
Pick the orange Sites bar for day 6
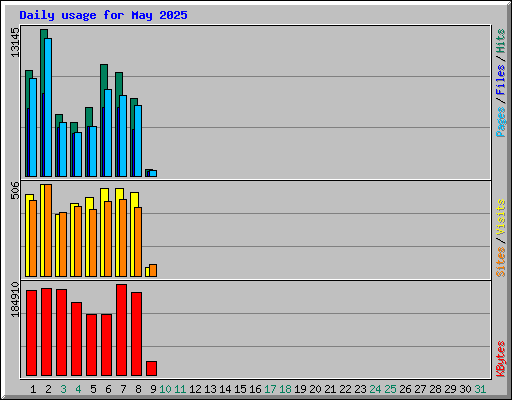[x=108, y=239]
